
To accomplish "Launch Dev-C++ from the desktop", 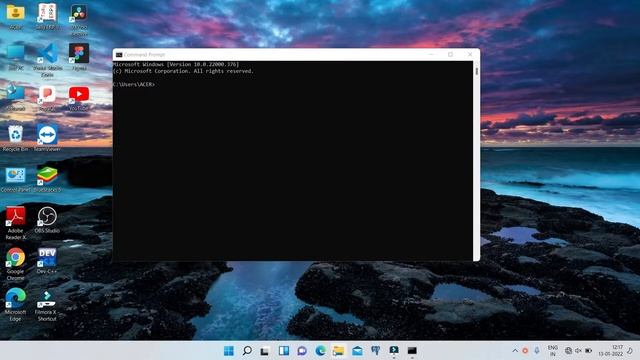I will (x=47, y=261).
